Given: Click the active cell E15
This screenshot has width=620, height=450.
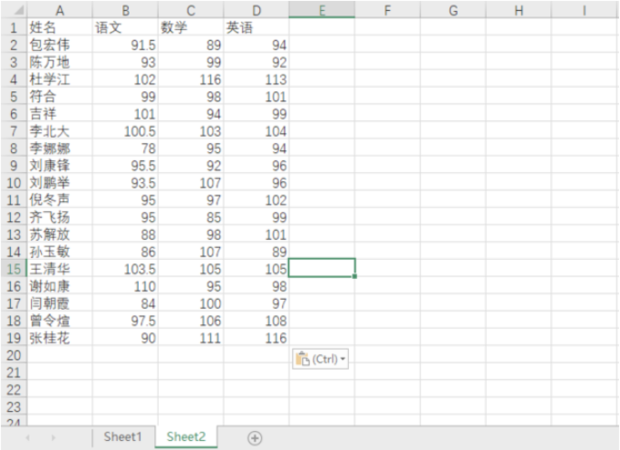Looking at the screenshot, I should tap(322, 268).
